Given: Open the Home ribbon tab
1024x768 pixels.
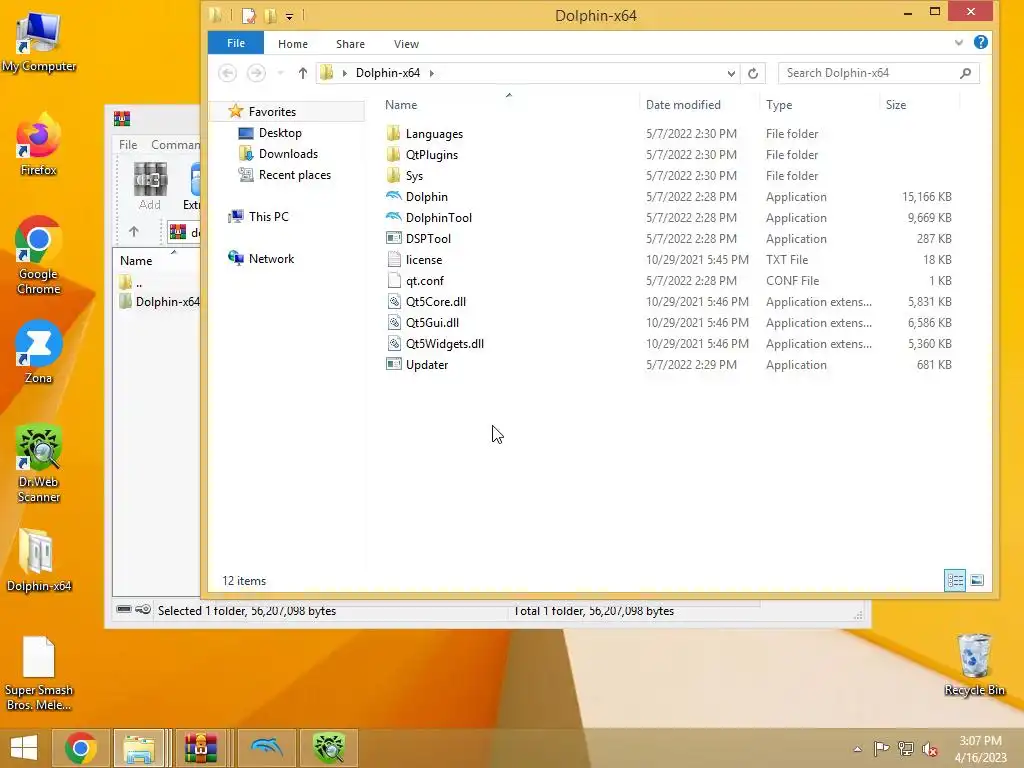Looking at the screenshot, I should coord(293,44).
